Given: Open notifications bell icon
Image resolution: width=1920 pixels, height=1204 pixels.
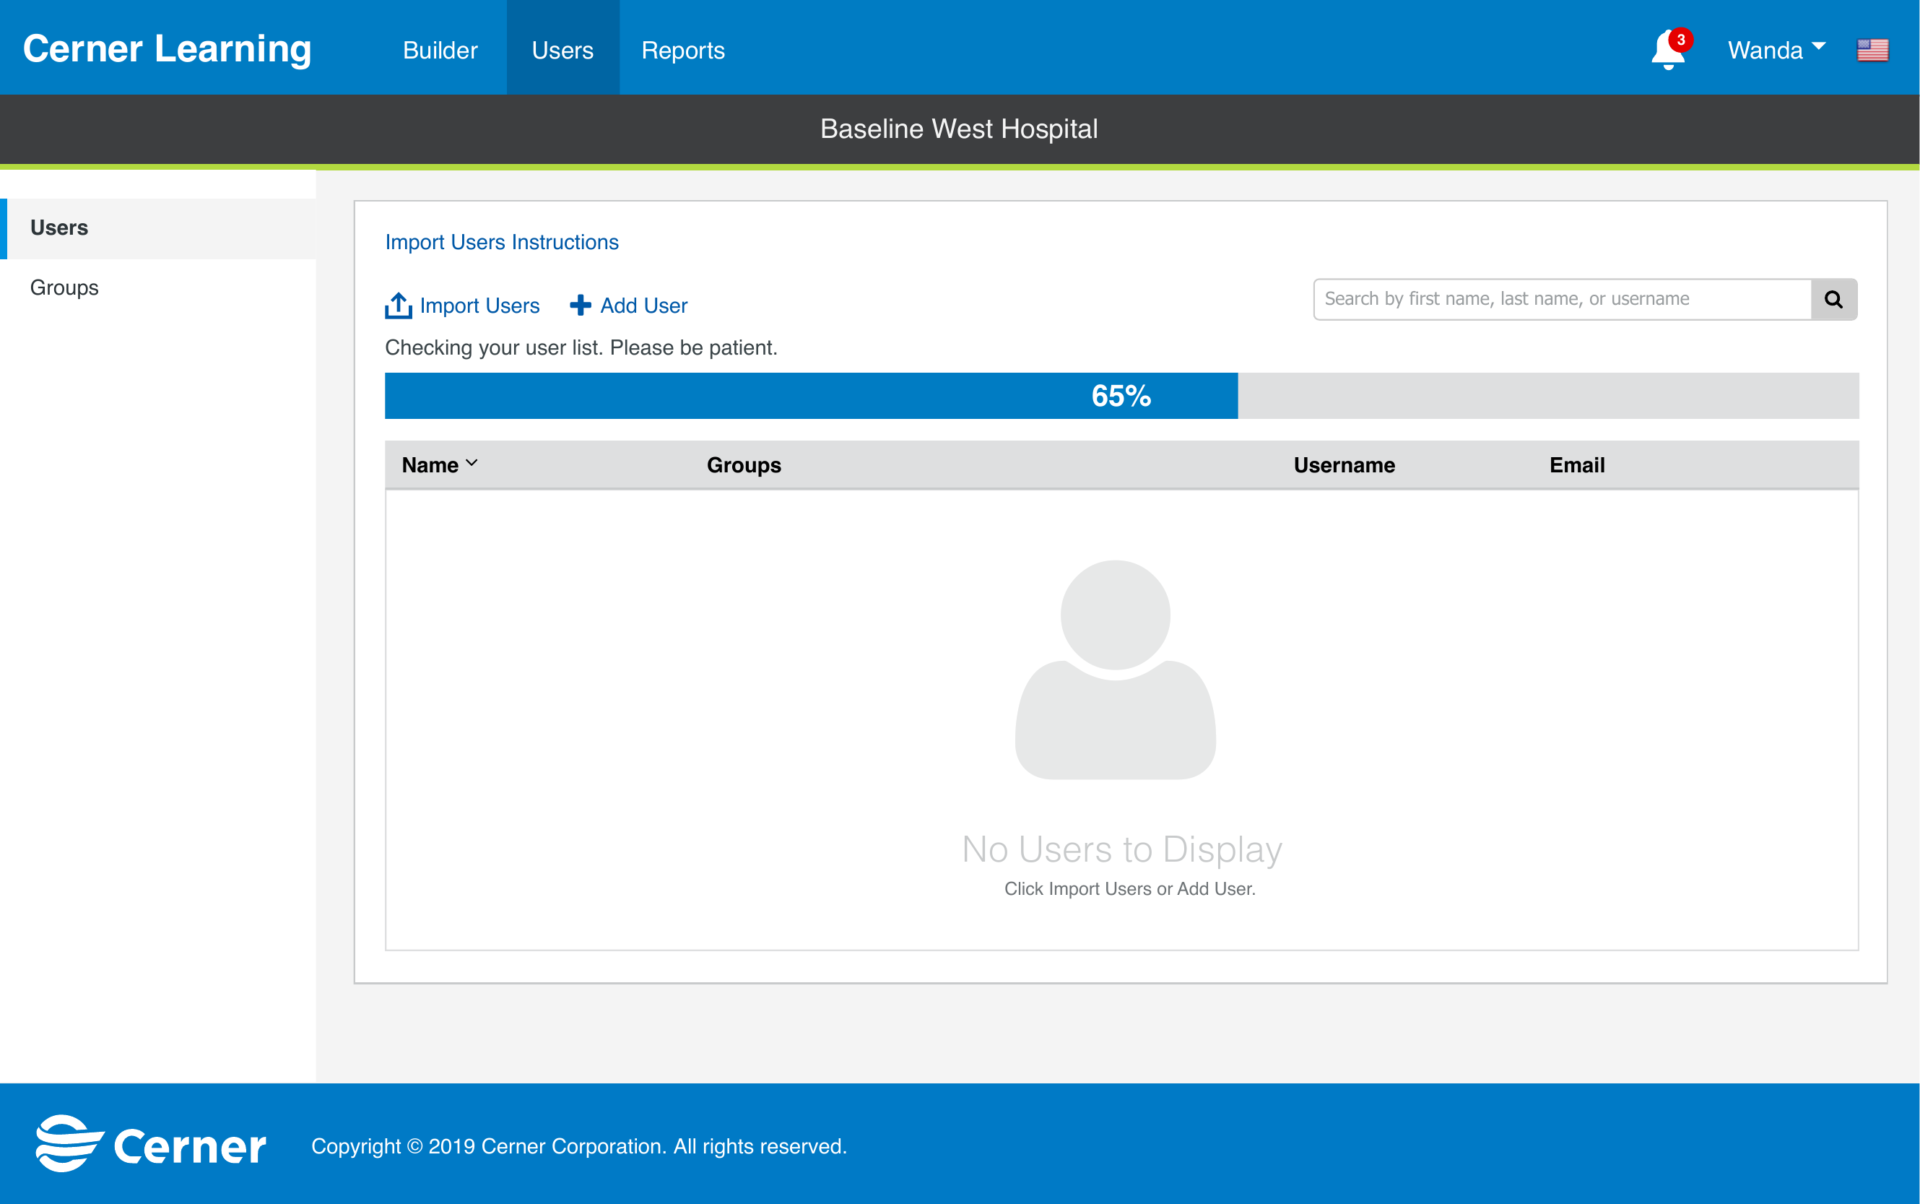Looking at the screenshot, I should pyautogui.click(x=1668, y=50).
